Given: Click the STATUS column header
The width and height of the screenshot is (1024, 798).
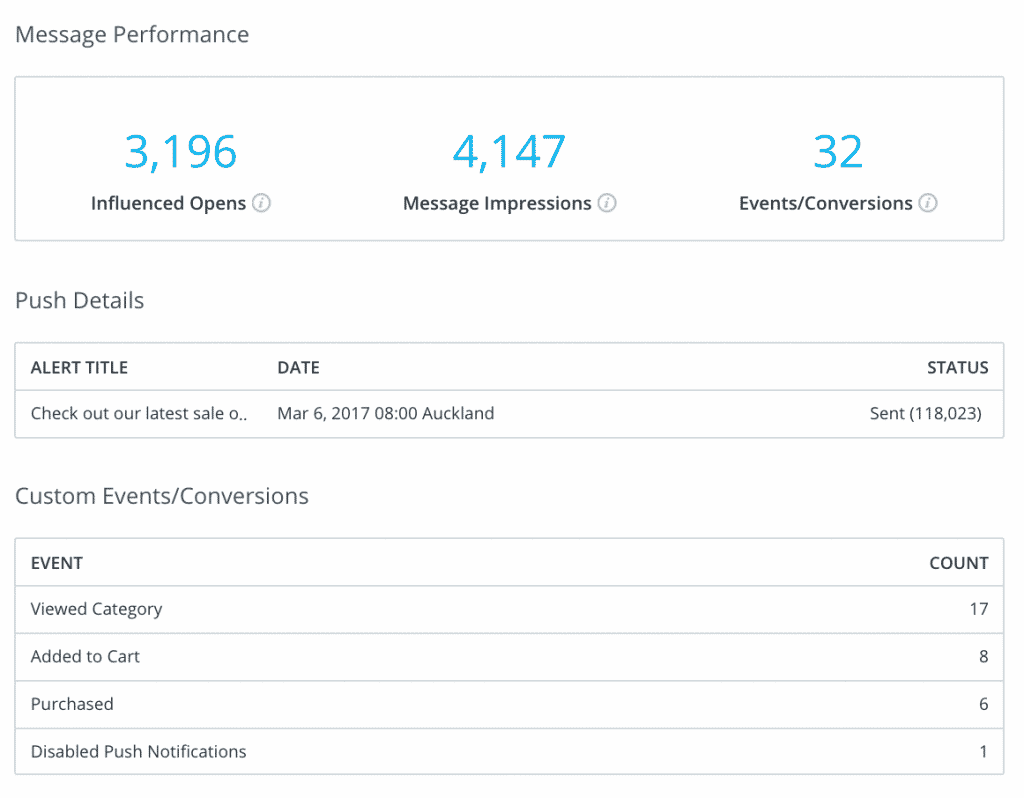Looking at the screenshot, I should tap(957, 367).
